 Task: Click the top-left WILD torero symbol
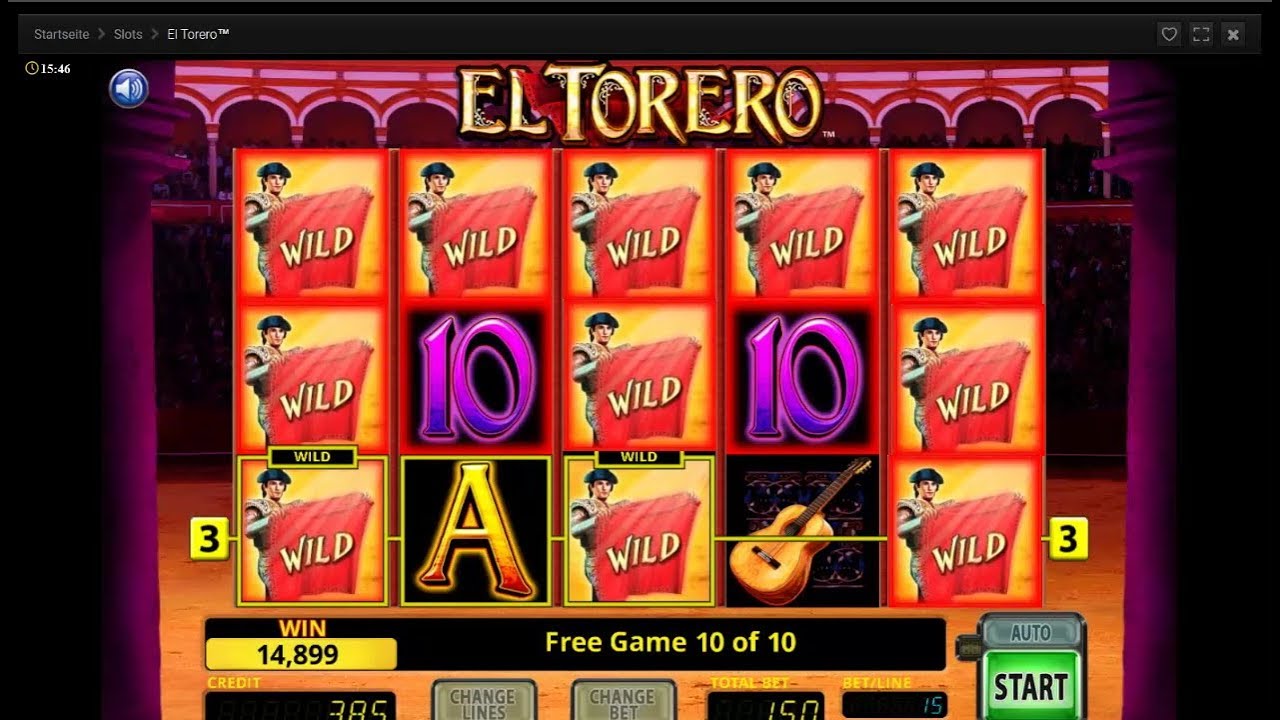pos(312,225)
